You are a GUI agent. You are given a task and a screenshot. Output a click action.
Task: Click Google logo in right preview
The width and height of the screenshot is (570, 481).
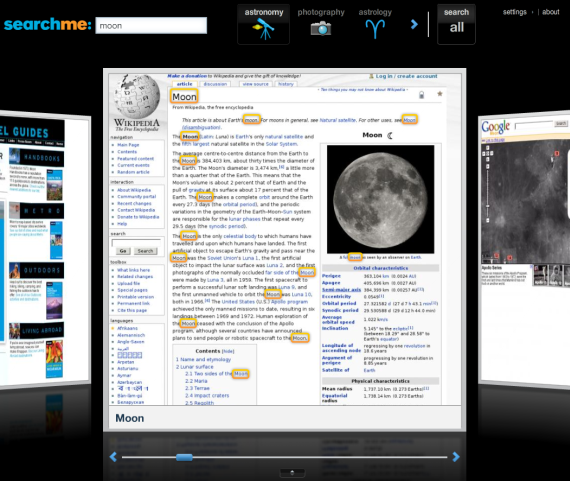pos(495,128)
